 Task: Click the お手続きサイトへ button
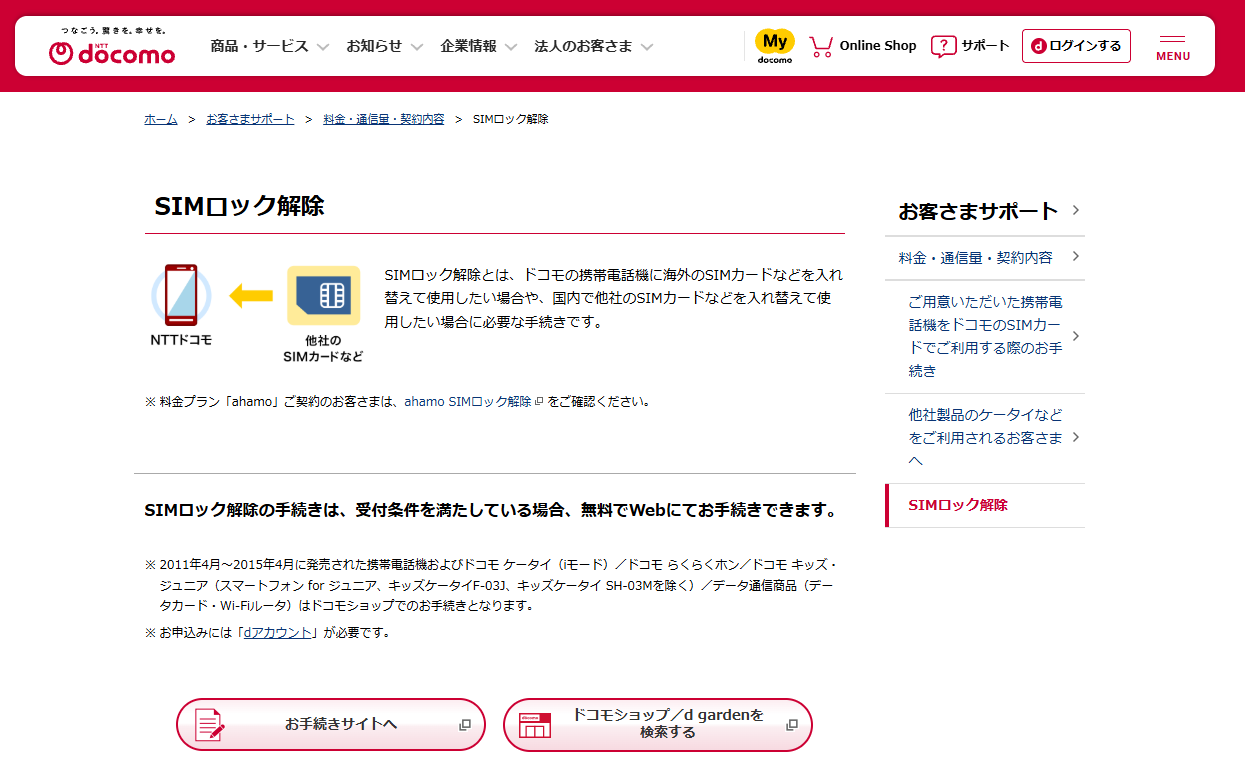(331, 724)
